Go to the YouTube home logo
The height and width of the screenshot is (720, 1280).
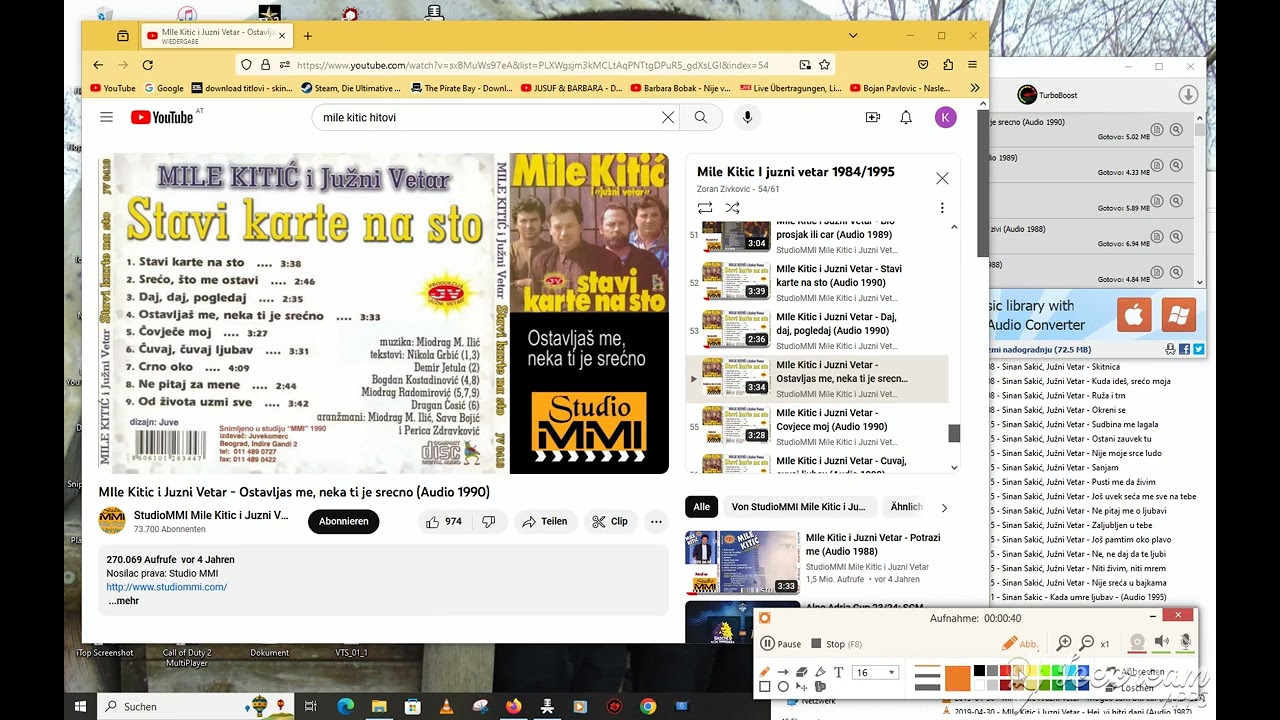(162, 117)
